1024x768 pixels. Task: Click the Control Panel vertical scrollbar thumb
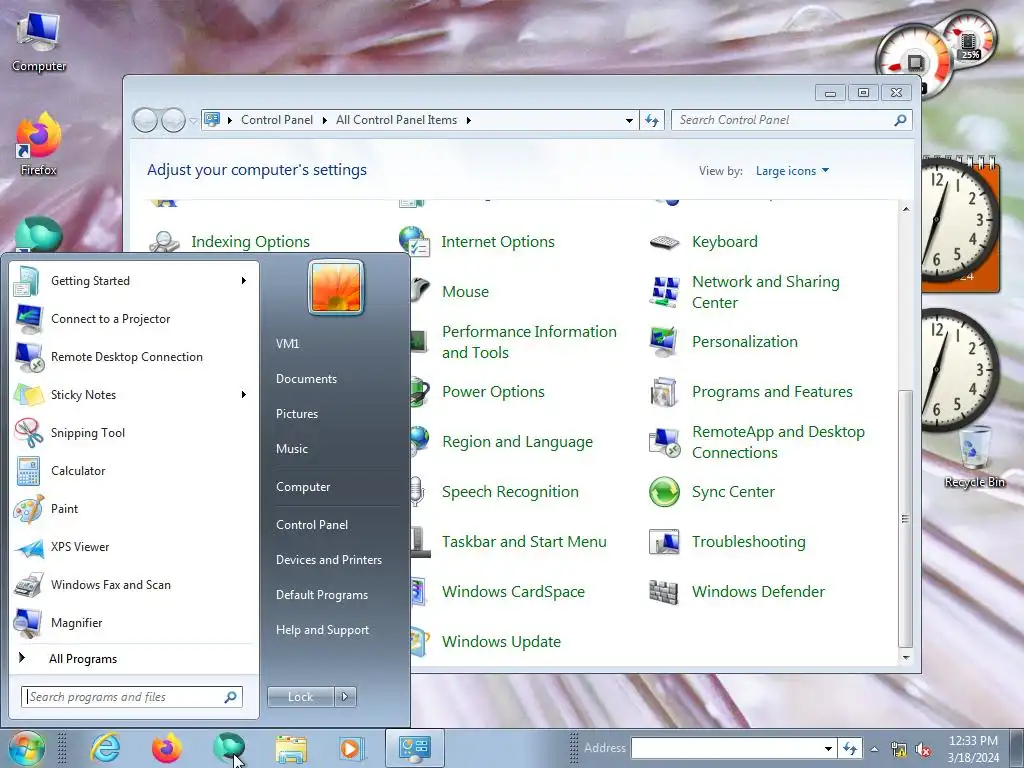(905, 518)
